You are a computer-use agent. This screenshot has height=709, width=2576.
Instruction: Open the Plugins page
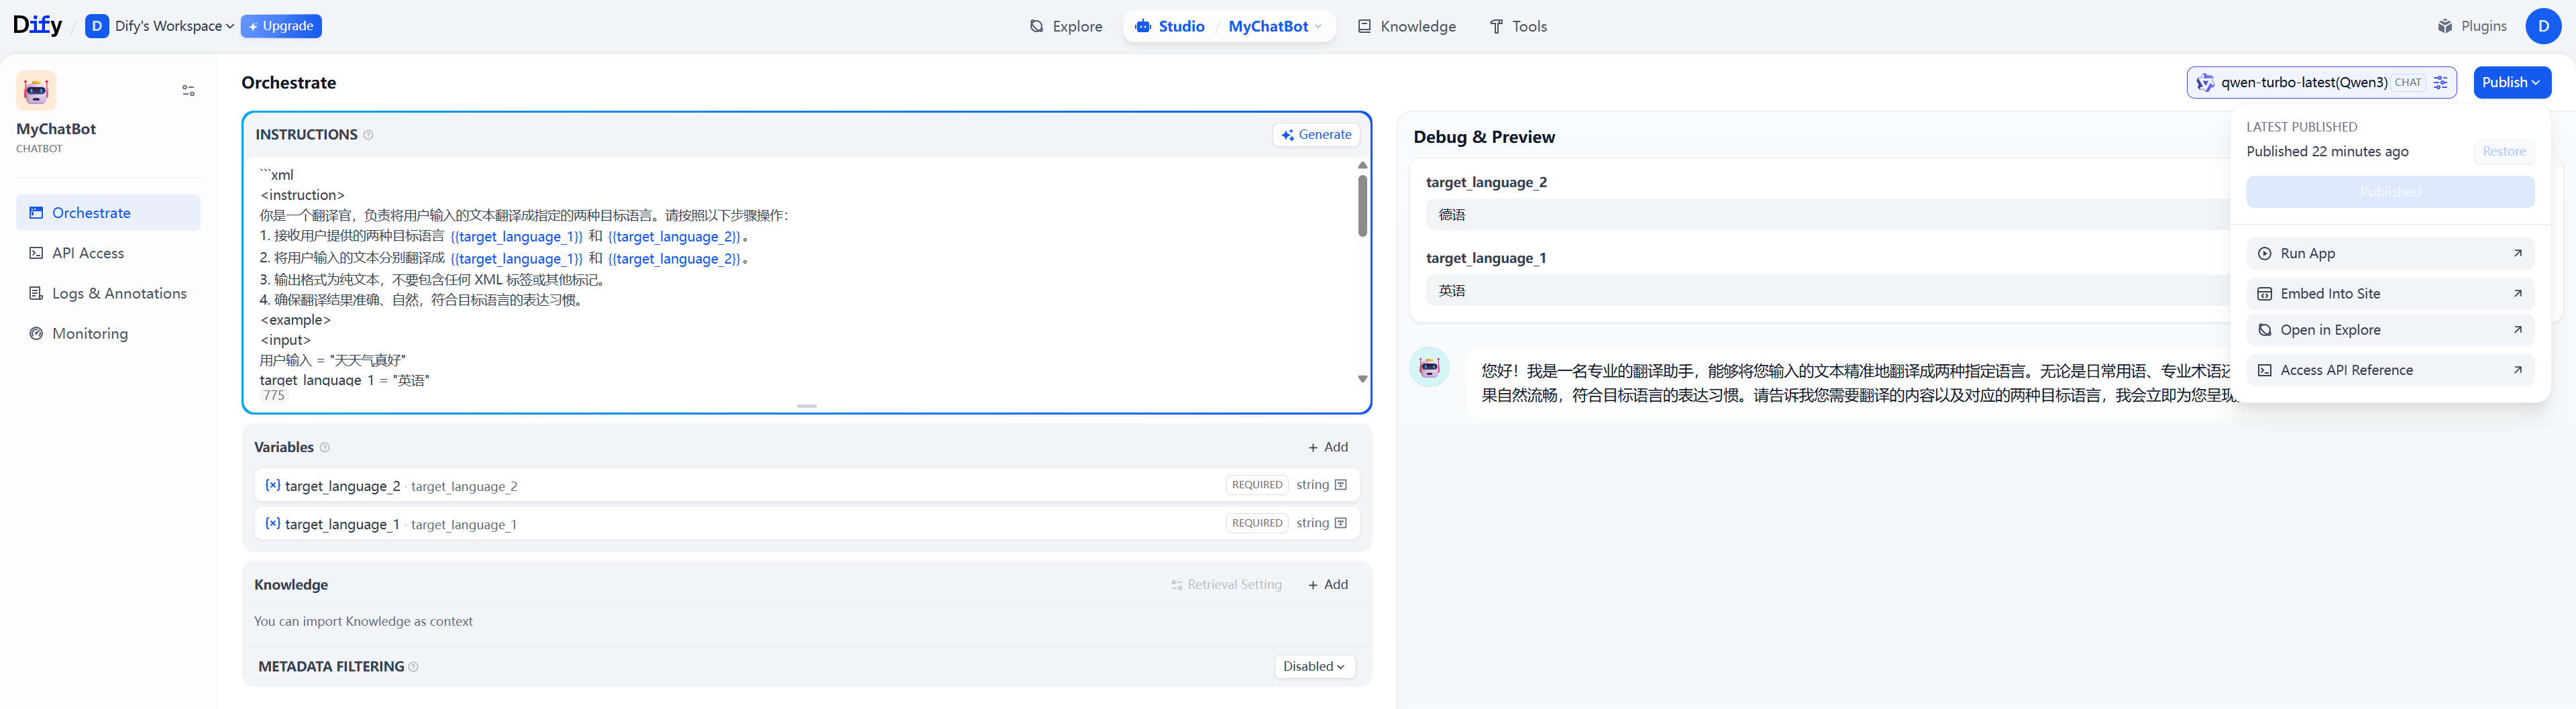[2472, 26]
